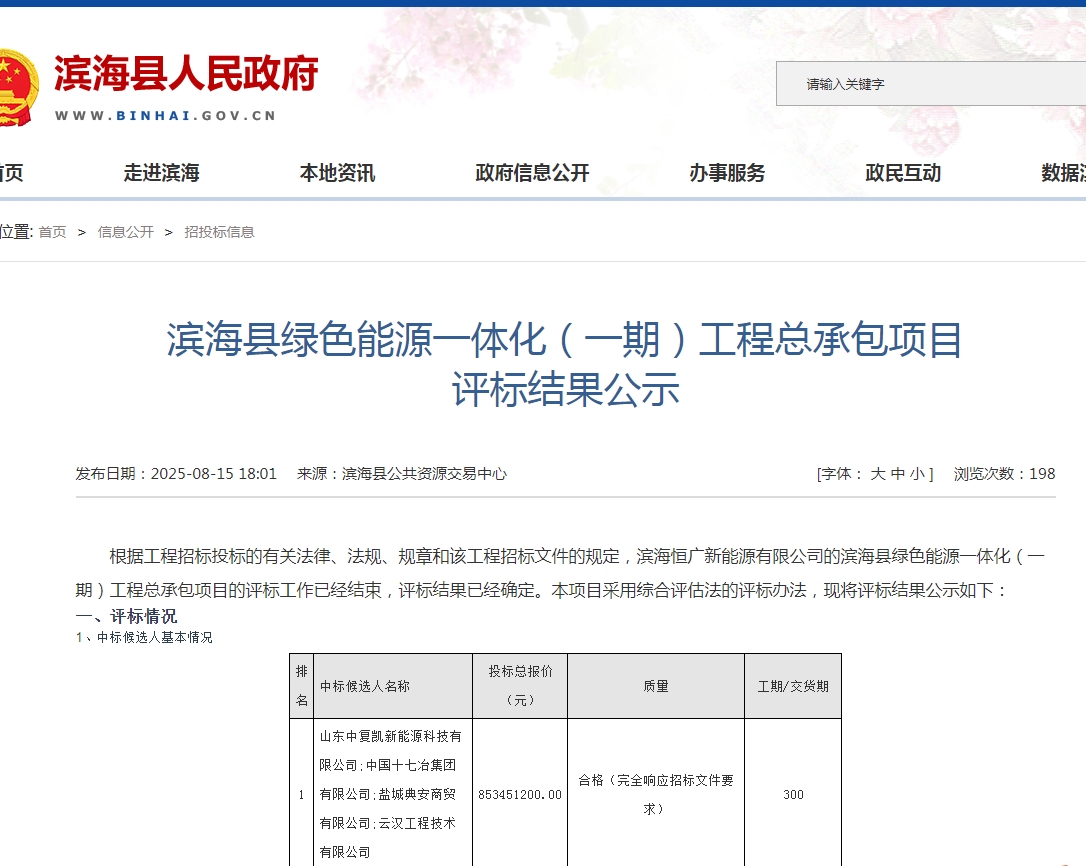1086x866 pixels.
Task: Go to 首页 in the breadcrumb
Action: [x=53, y=232]
